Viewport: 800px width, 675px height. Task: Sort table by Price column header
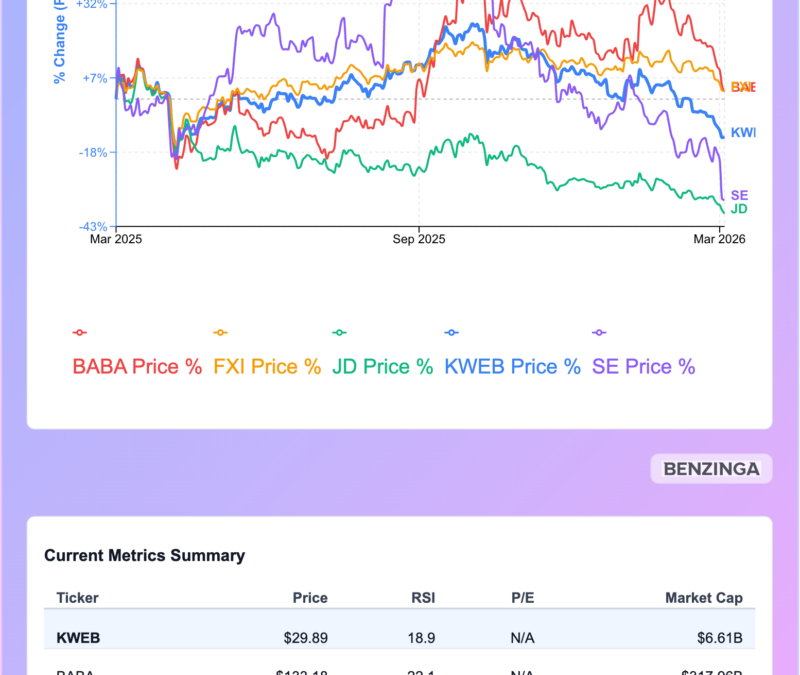point(309,598)
